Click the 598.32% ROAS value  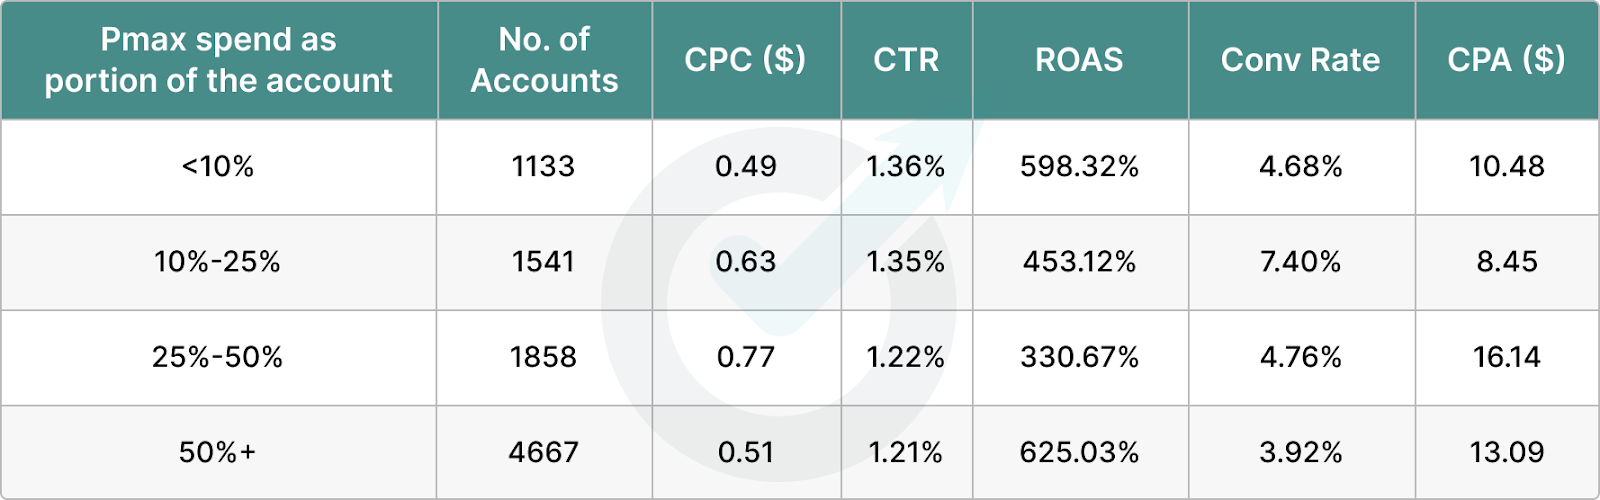coord(1079,166)
